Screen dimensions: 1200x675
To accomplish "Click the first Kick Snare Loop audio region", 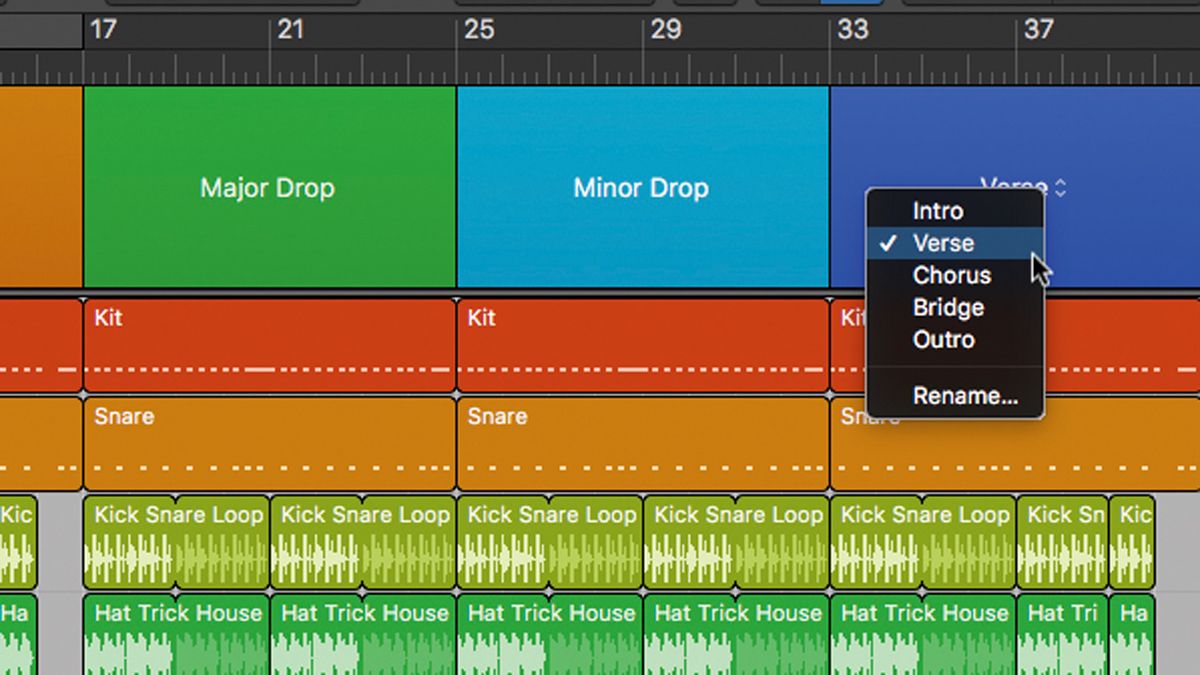I will (176, 540).
